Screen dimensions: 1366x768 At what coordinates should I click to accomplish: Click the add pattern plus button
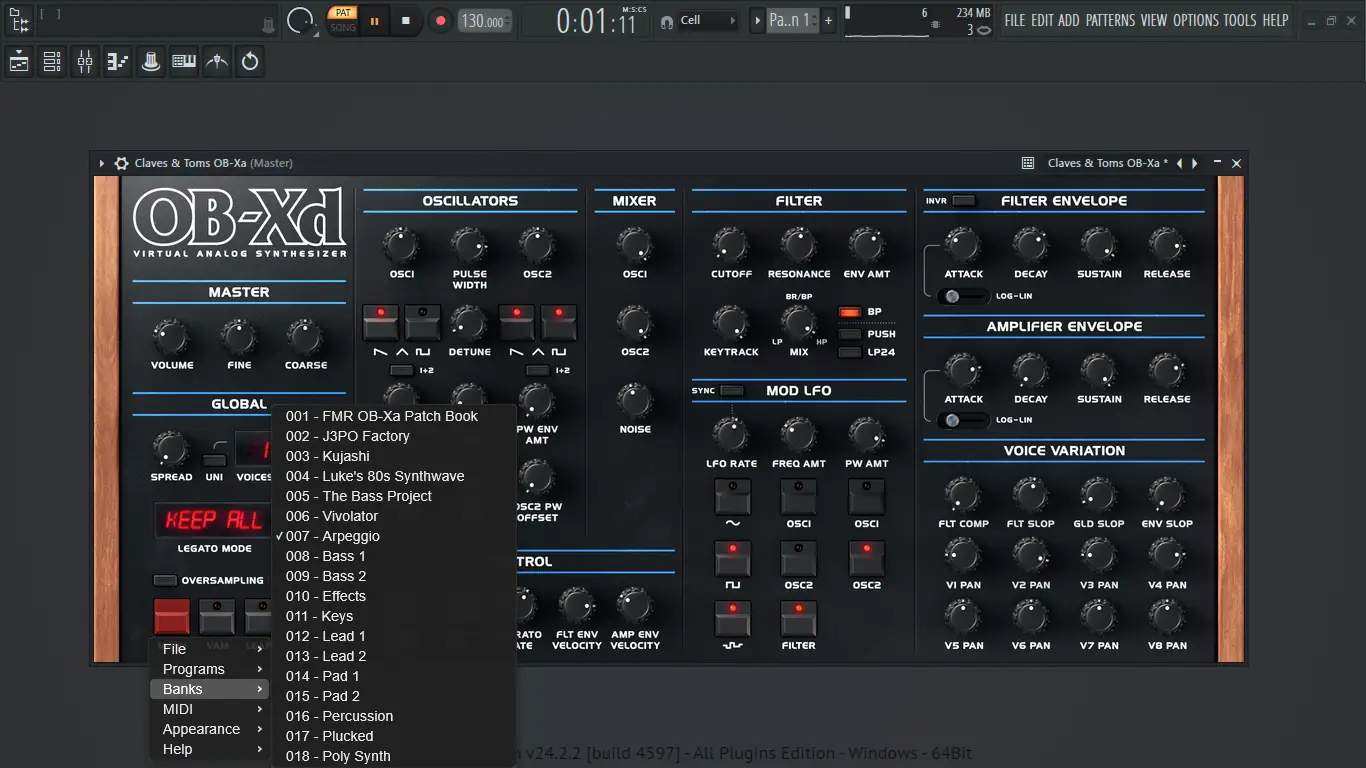click(828, 20)
